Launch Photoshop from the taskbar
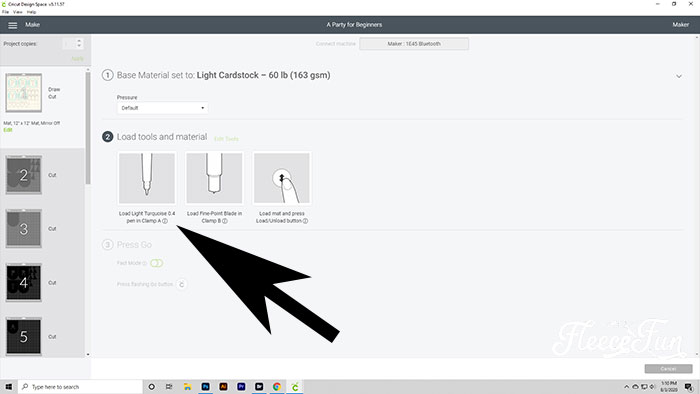 (x=205, y=387)
